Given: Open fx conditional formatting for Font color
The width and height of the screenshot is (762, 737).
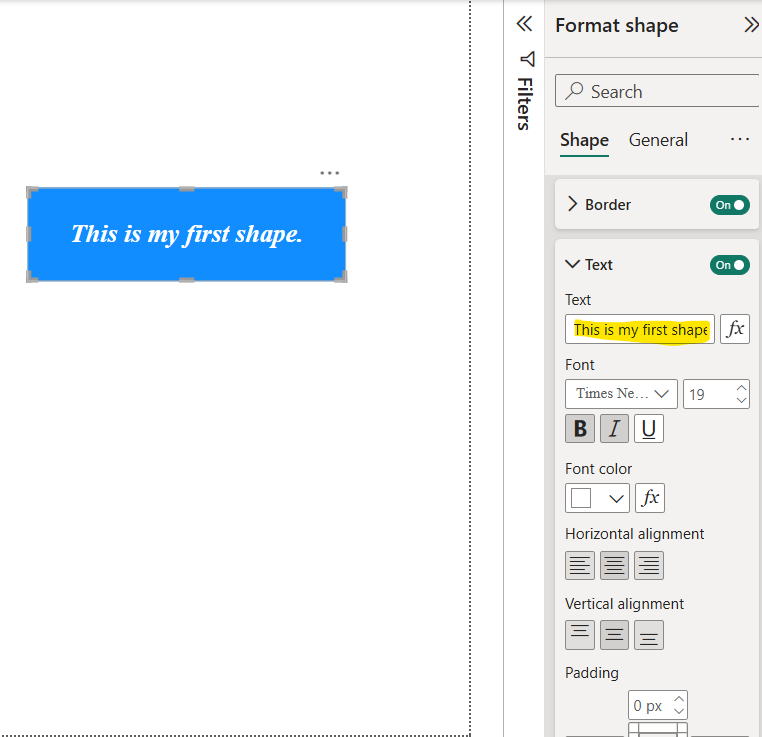Looking at the screenshot, I should click(650, 498).
